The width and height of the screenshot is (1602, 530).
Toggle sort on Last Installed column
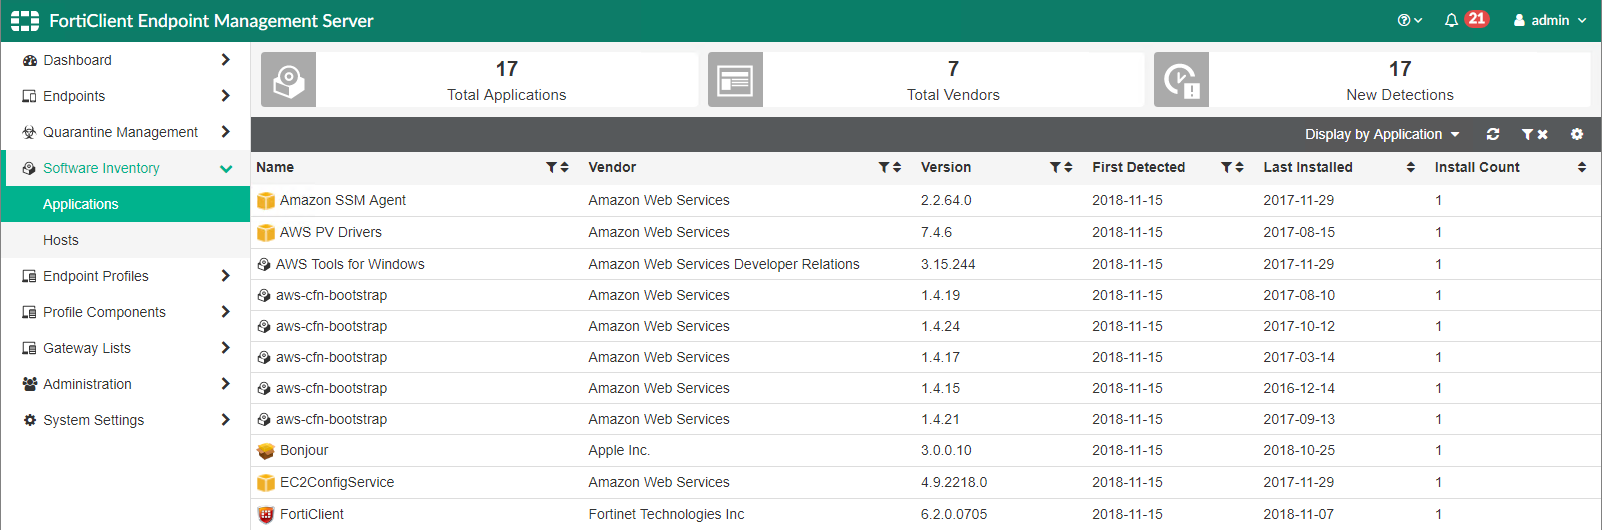pos(1411,167)
